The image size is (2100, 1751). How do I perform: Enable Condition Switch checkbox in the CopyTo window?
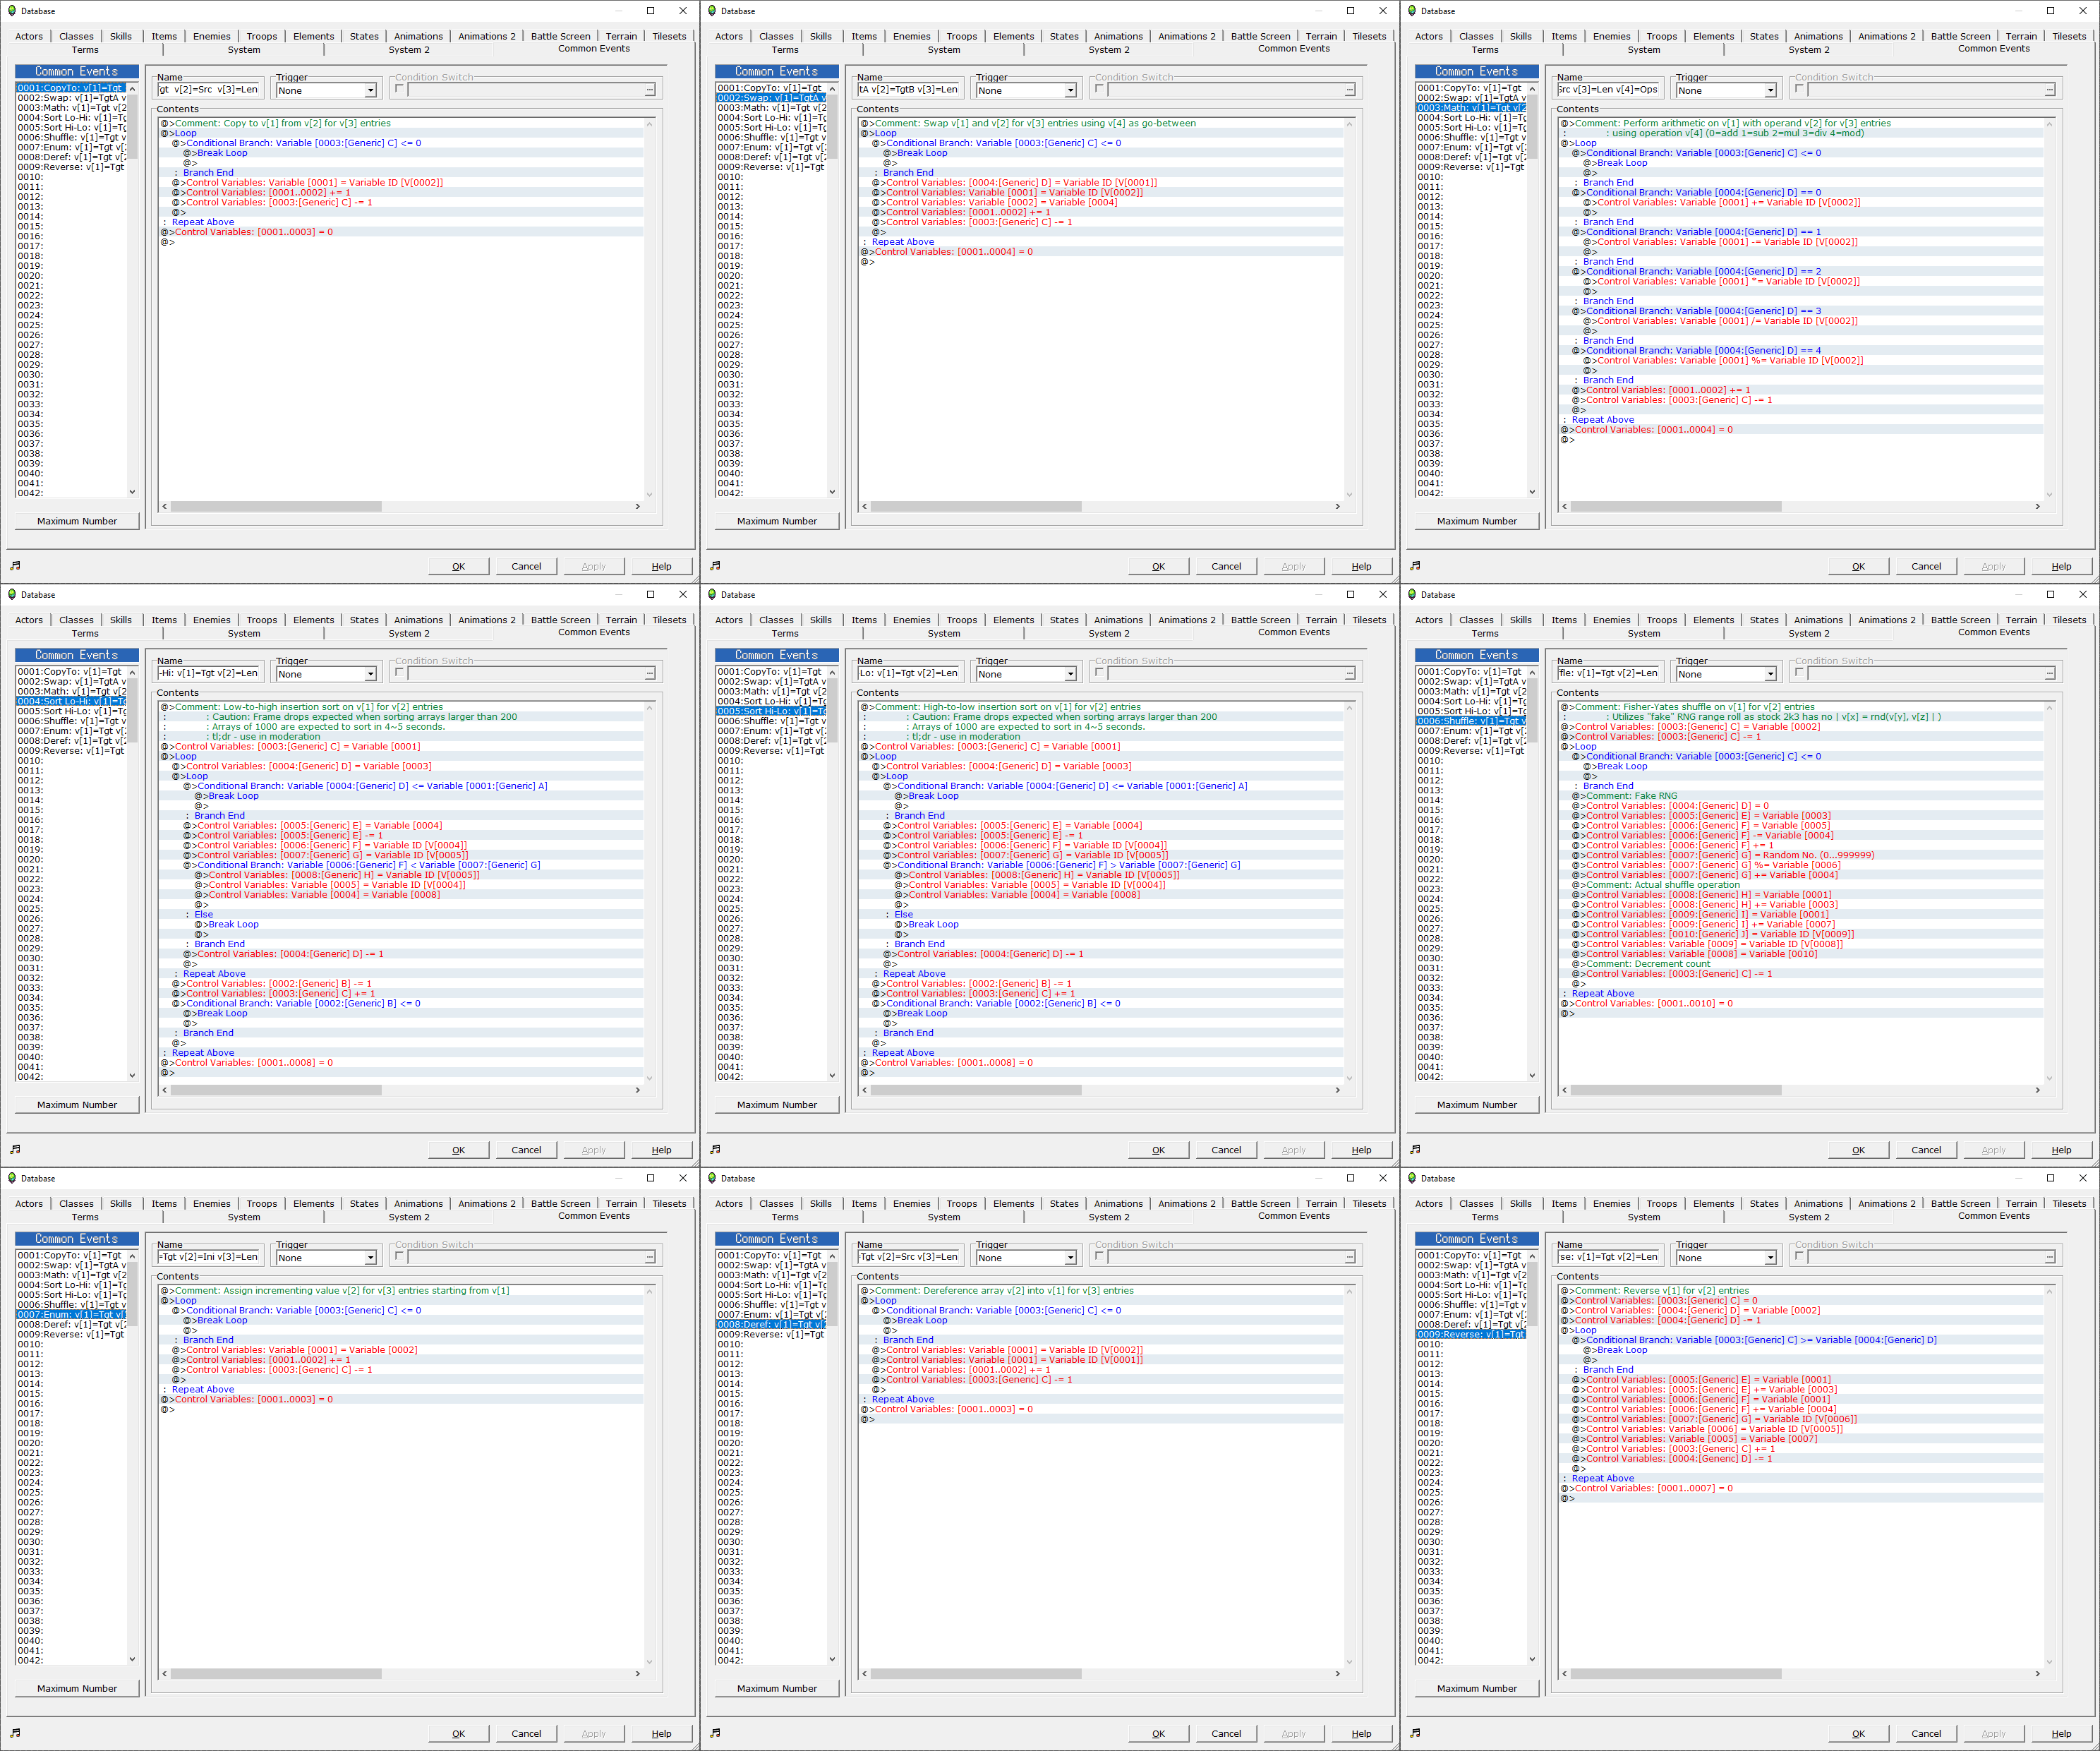(x=399, y=89)
